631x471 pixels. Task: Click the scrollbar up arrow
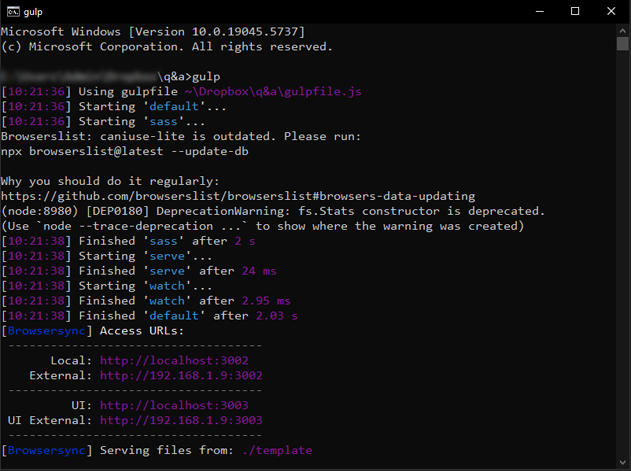click(623, 31)
